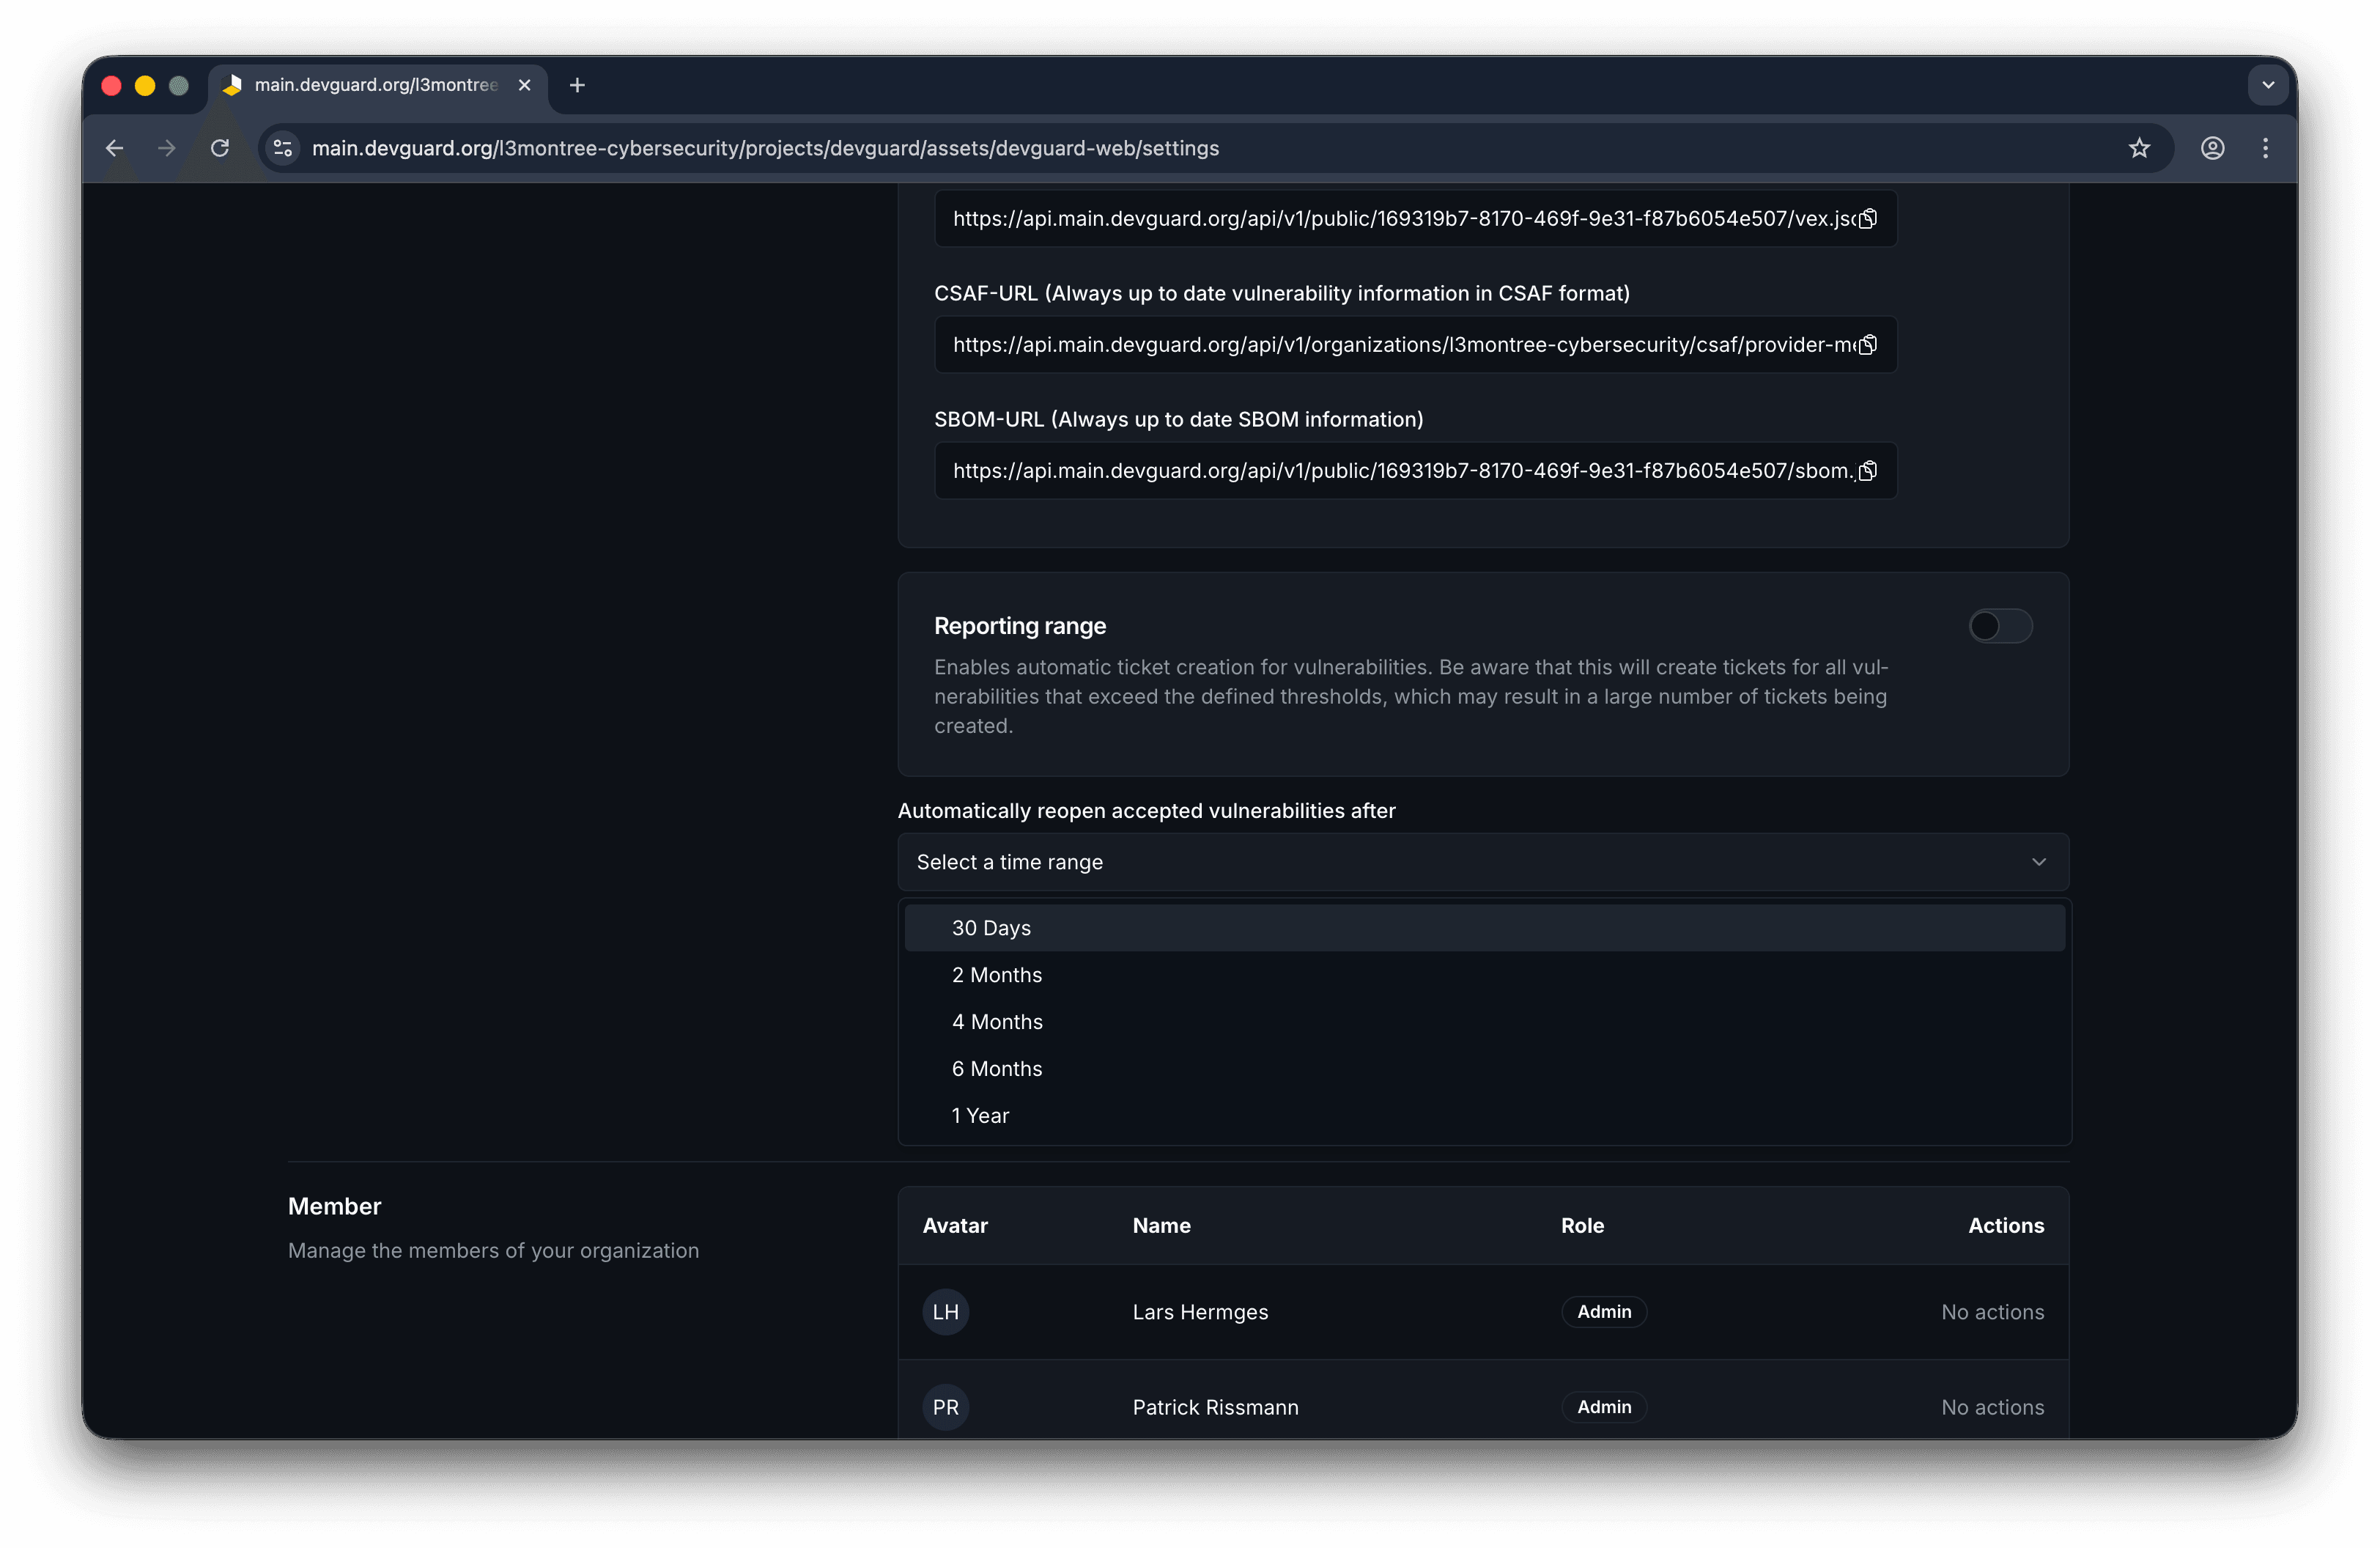Click the browser forward arrow
The image size is (2380, 1548).
166,148
